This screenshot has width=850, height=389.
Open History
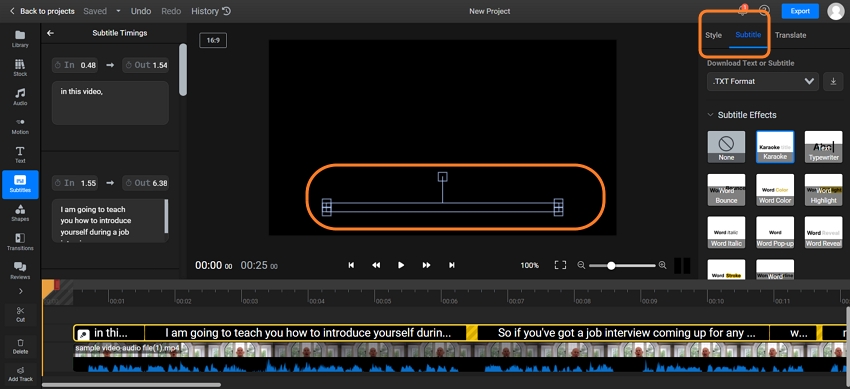pos(211,11)
